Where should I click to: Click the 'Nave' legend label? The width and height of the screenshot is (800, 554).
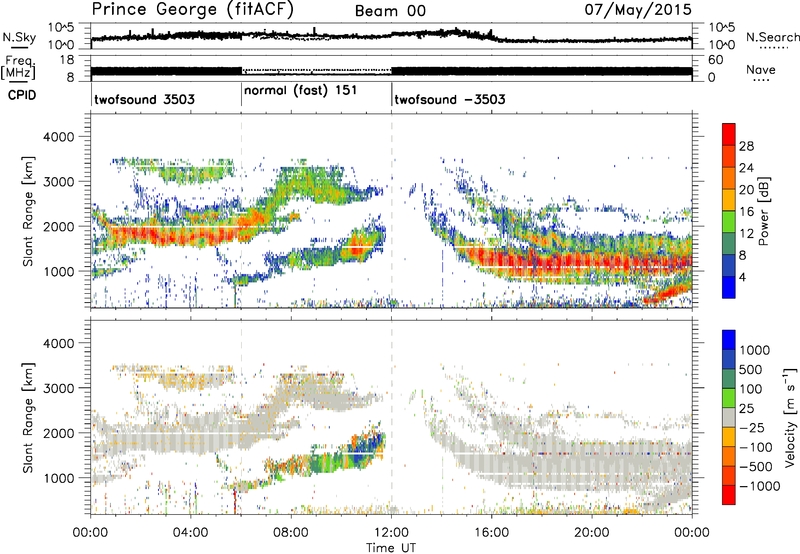tap(760, 69)
